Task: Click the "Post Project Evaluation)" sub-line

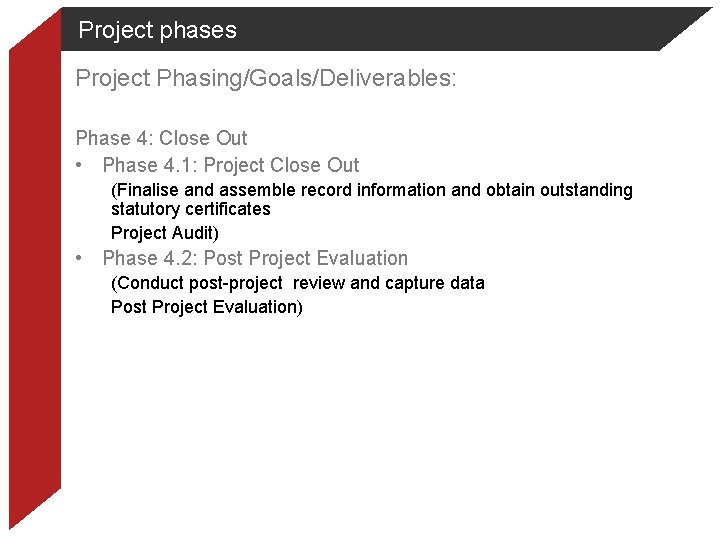Action: (206, 307)
